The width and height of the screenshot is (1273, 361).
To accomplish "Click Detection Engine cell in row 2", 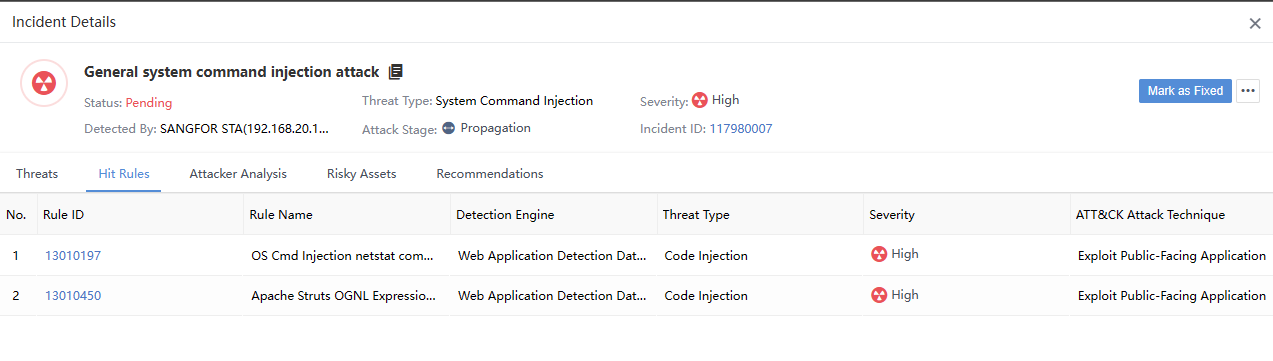I will 552,296.
